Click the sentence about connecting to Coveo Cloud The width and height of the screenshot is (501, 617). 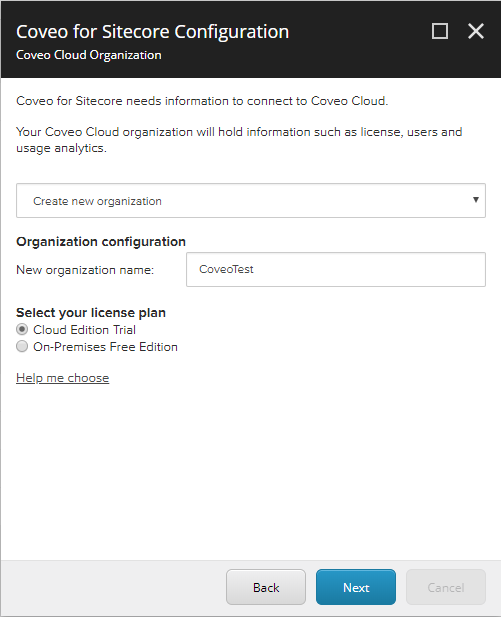pyautogui.click(x=202, y=101)
